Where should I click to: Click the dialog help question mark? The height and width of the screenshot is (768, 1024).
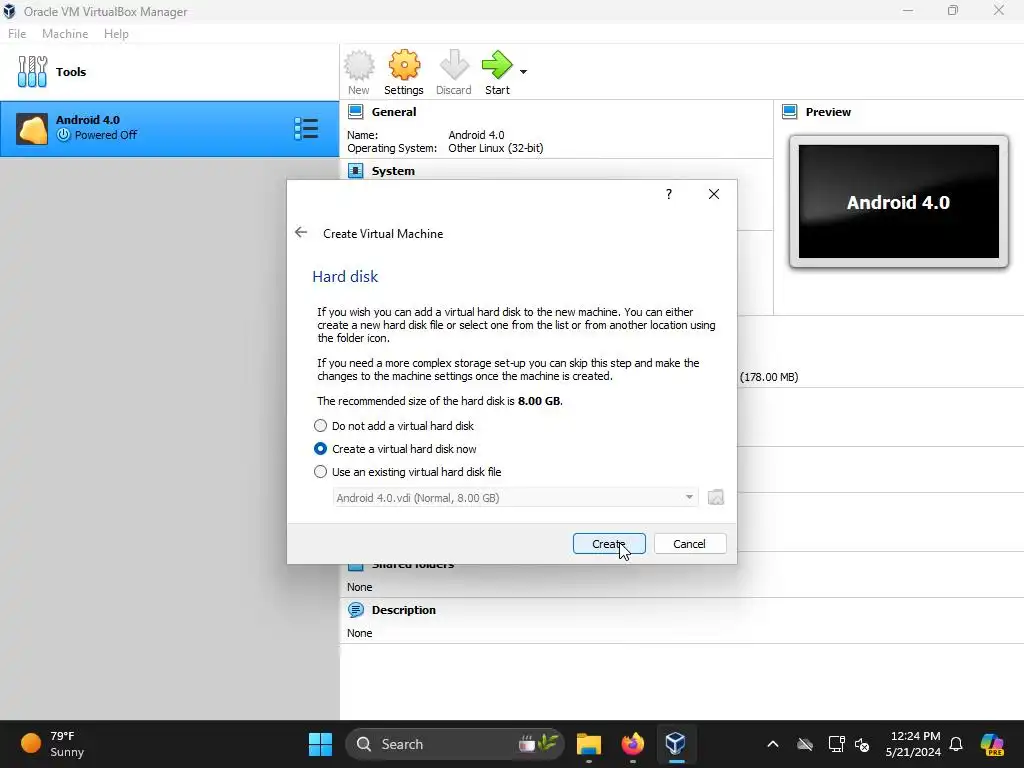click(x=669, y=194)
